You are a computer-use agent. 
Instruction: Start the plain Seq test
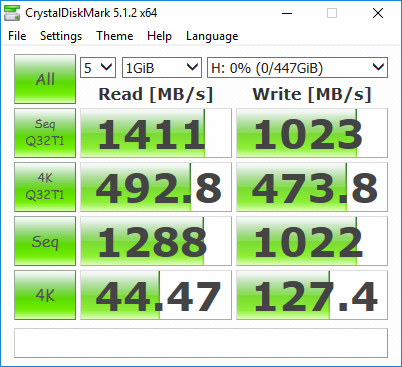(45, 241)
